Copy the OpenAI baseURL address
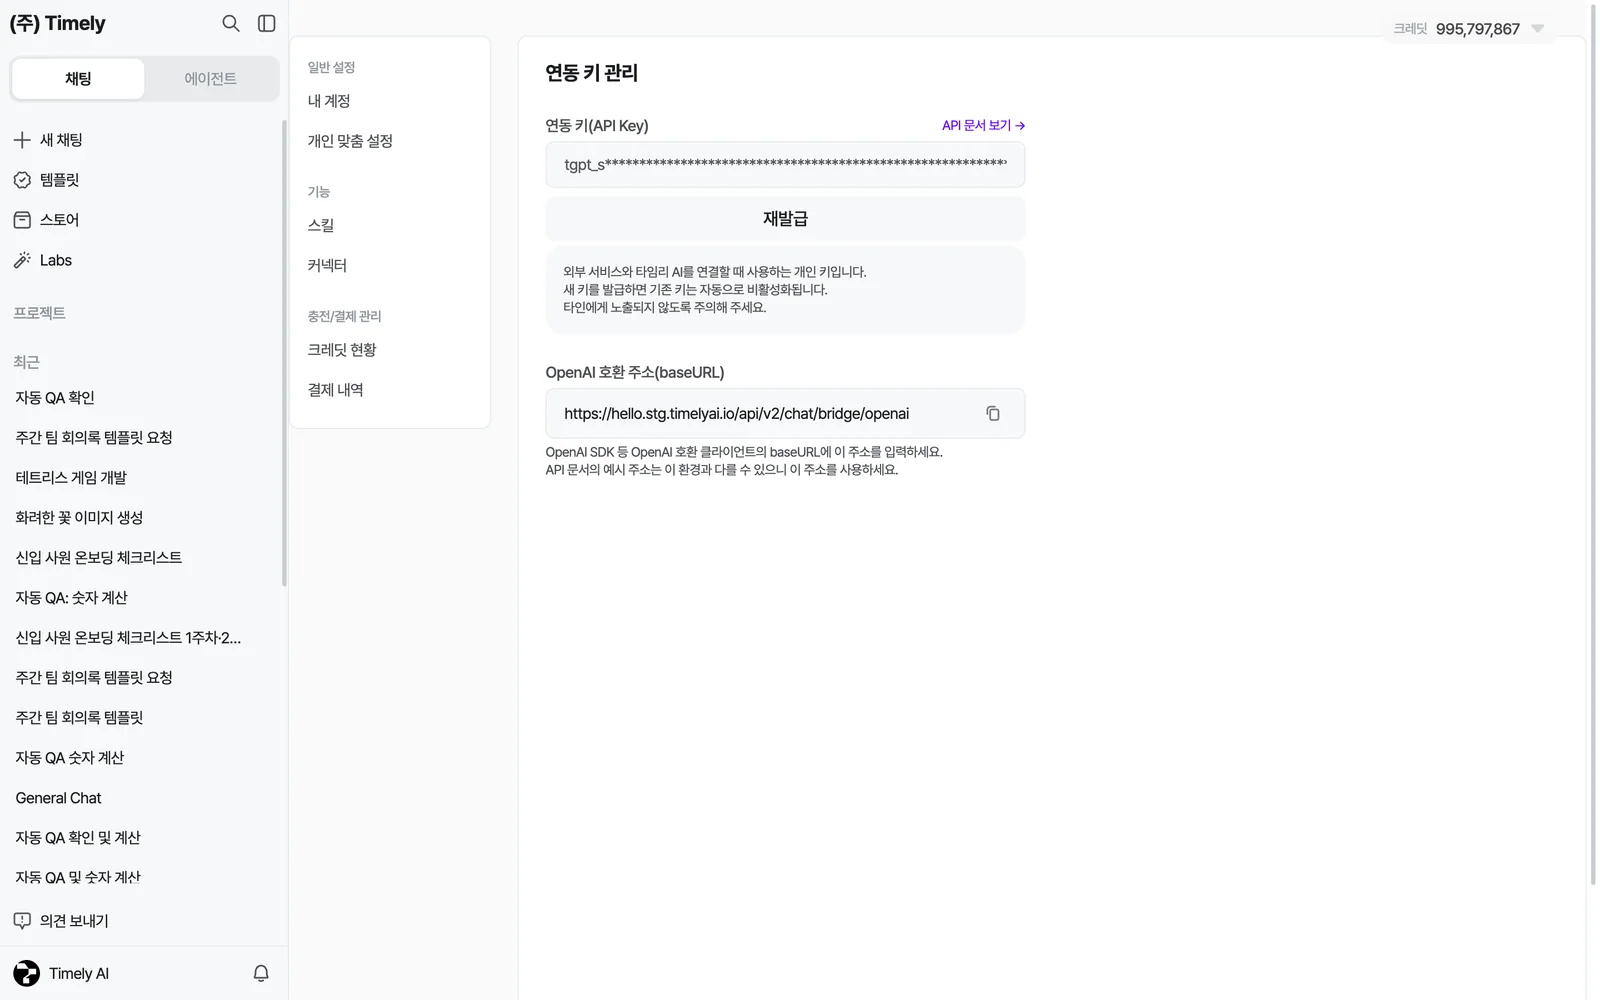 pyautogui.click(x=993, y=413)
